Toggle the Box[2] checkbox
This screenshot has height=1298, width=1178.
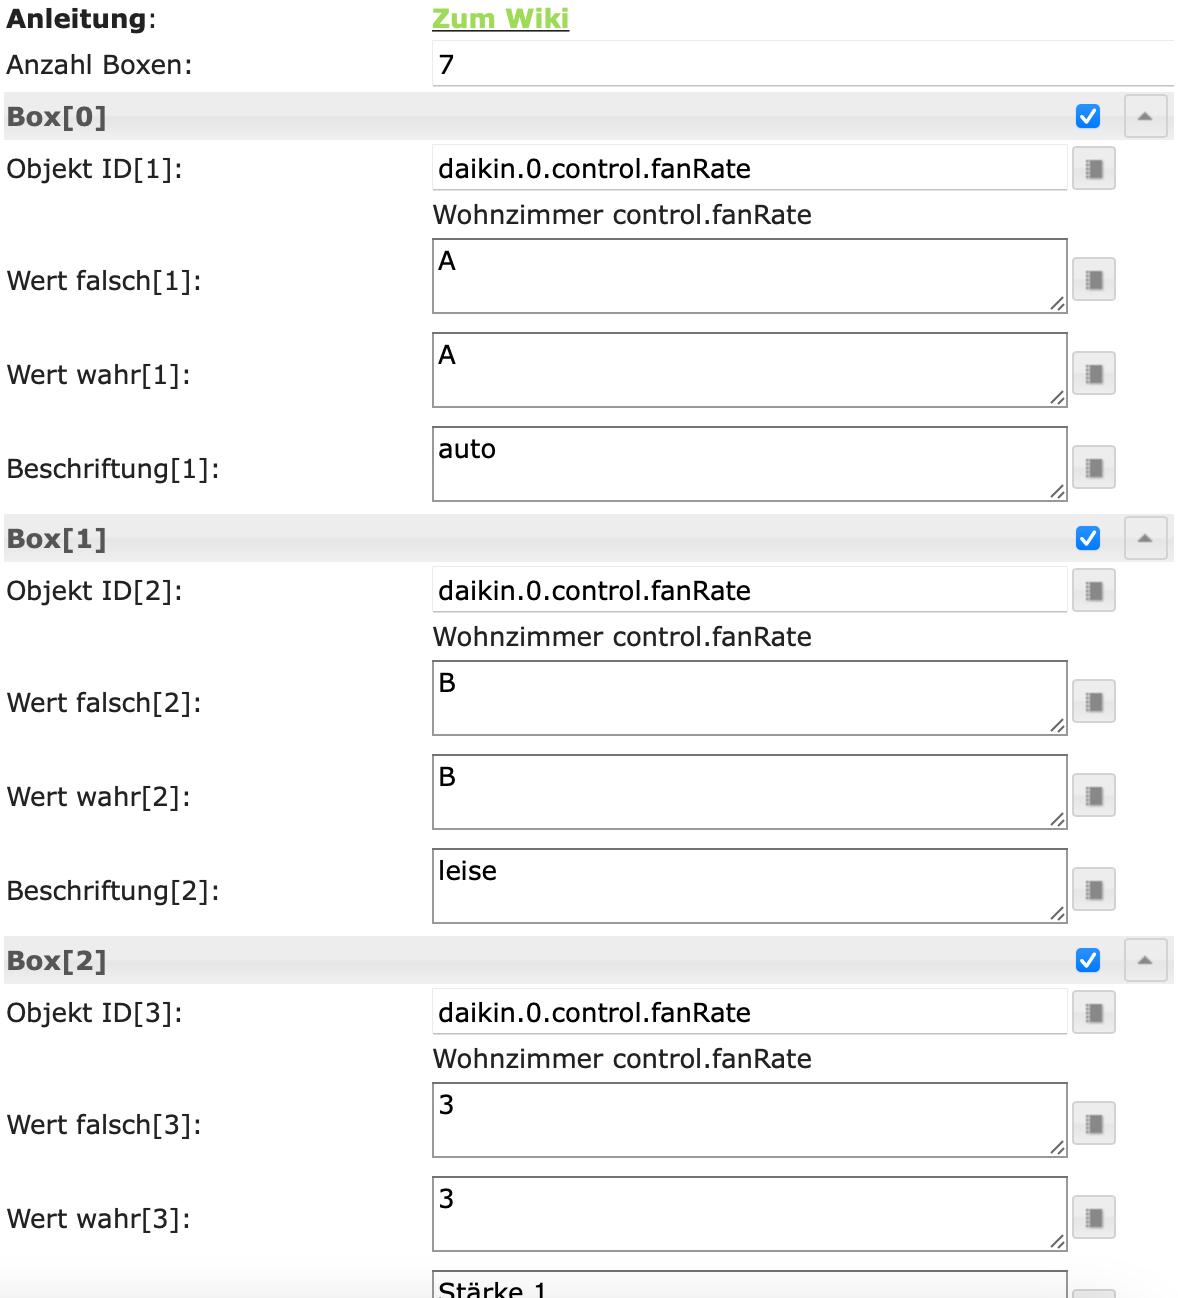(x=1088, y=960)
